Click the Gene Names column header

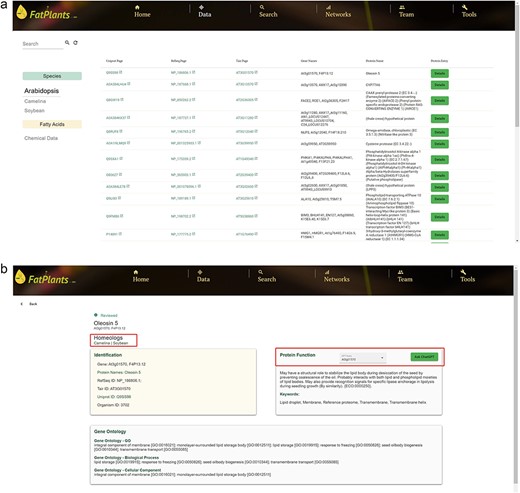(309, 61)
